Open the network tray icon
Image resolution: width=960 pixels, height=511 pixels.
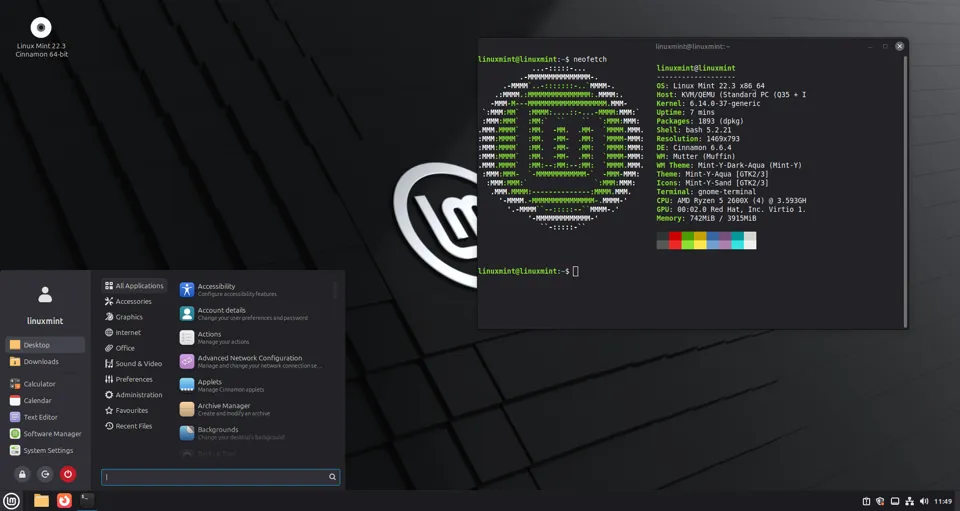(910, 501)
